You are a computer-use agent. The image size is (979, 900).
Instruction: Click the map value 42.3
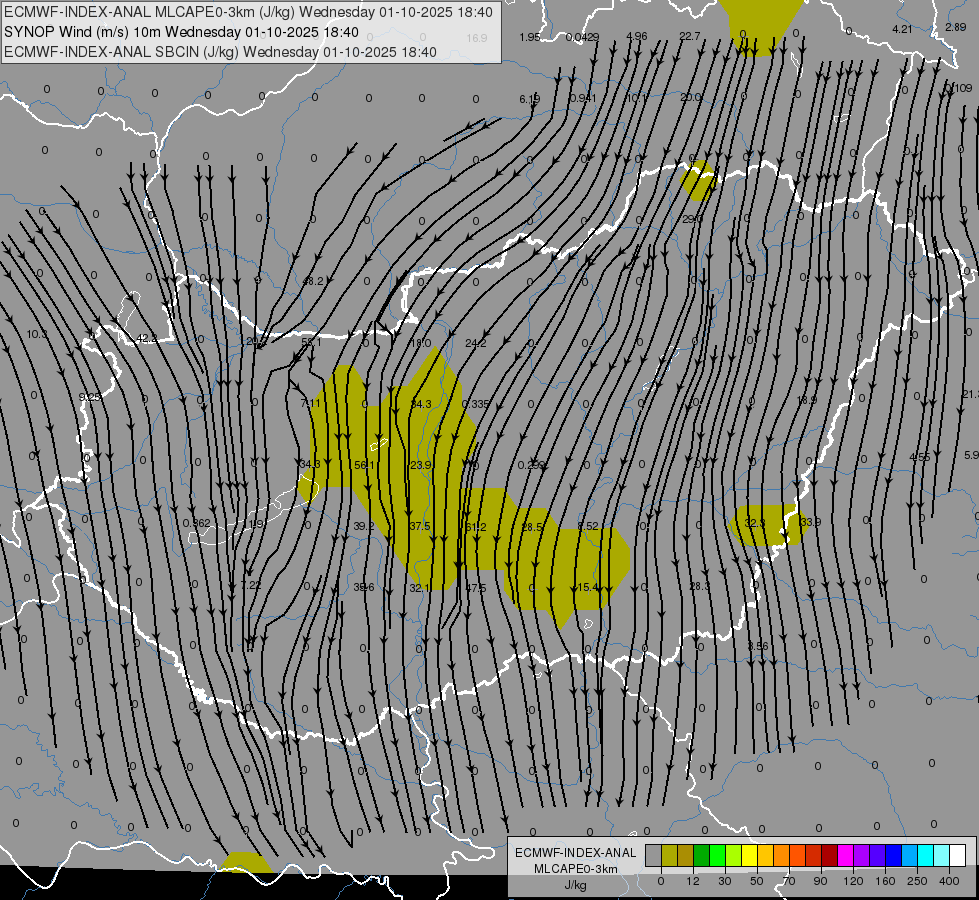[x=147, y=338]
